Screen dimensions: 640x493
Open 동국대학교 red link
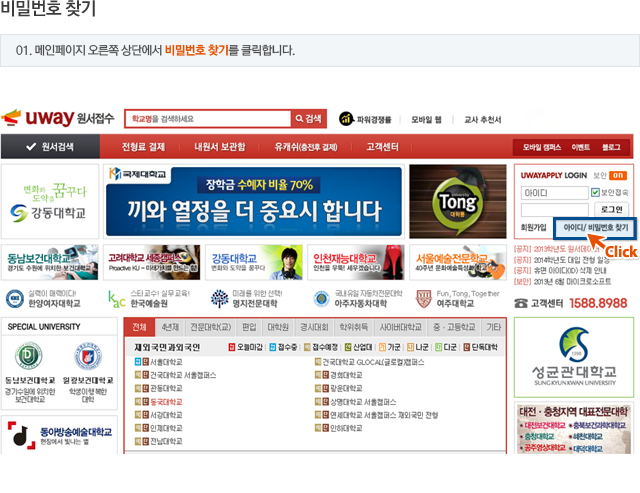click(166, 402)
